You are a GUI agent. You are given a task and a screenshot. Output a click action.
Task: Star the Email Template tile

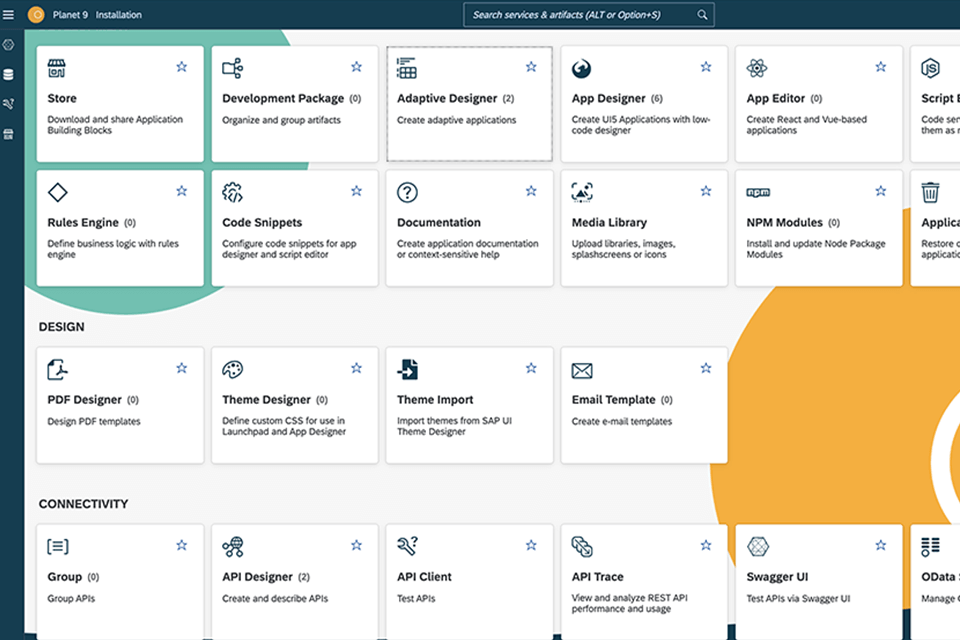(706, 368)
